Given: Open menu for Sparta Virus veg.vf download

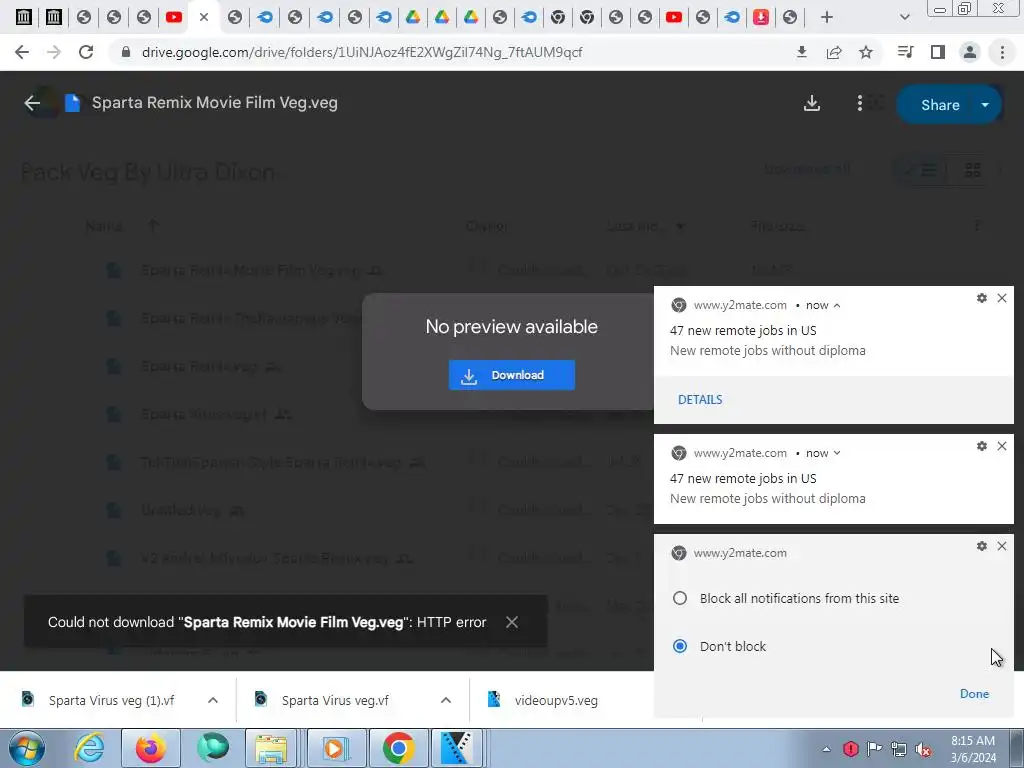Looking at the screenshot, I should coord(445,700).
